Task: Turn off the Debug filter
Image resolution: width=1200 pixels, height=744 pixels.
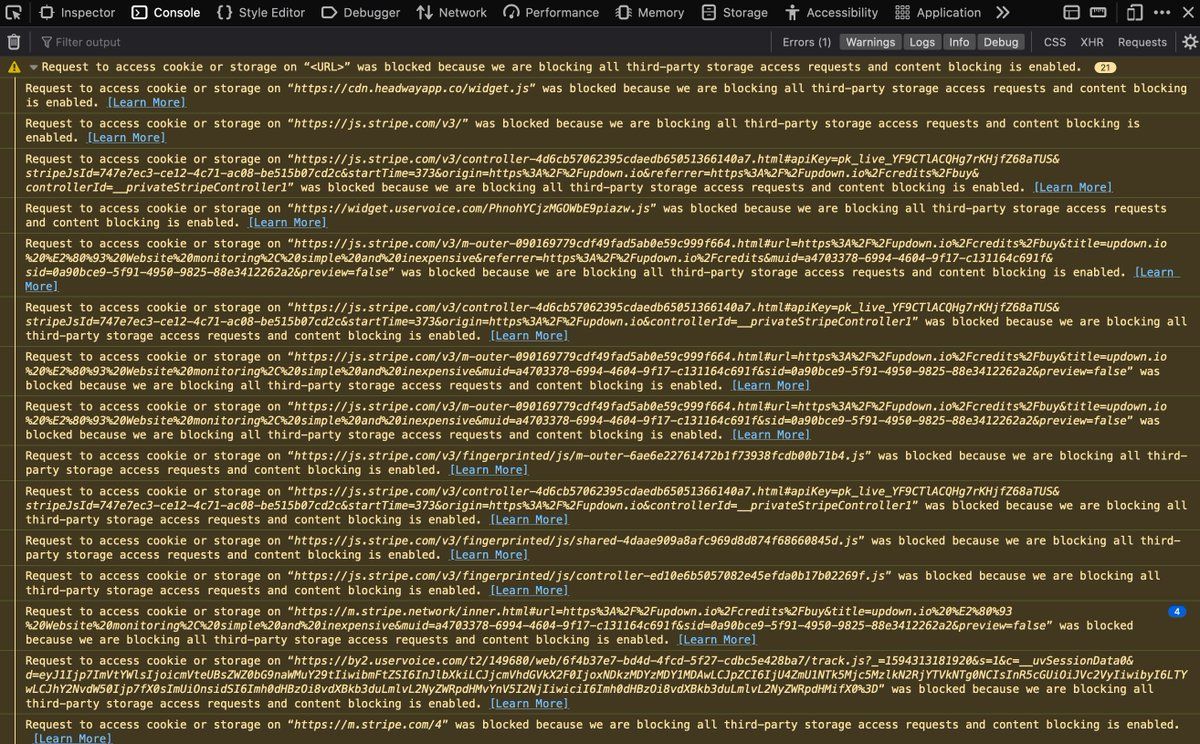Action: click(1000, 42)
